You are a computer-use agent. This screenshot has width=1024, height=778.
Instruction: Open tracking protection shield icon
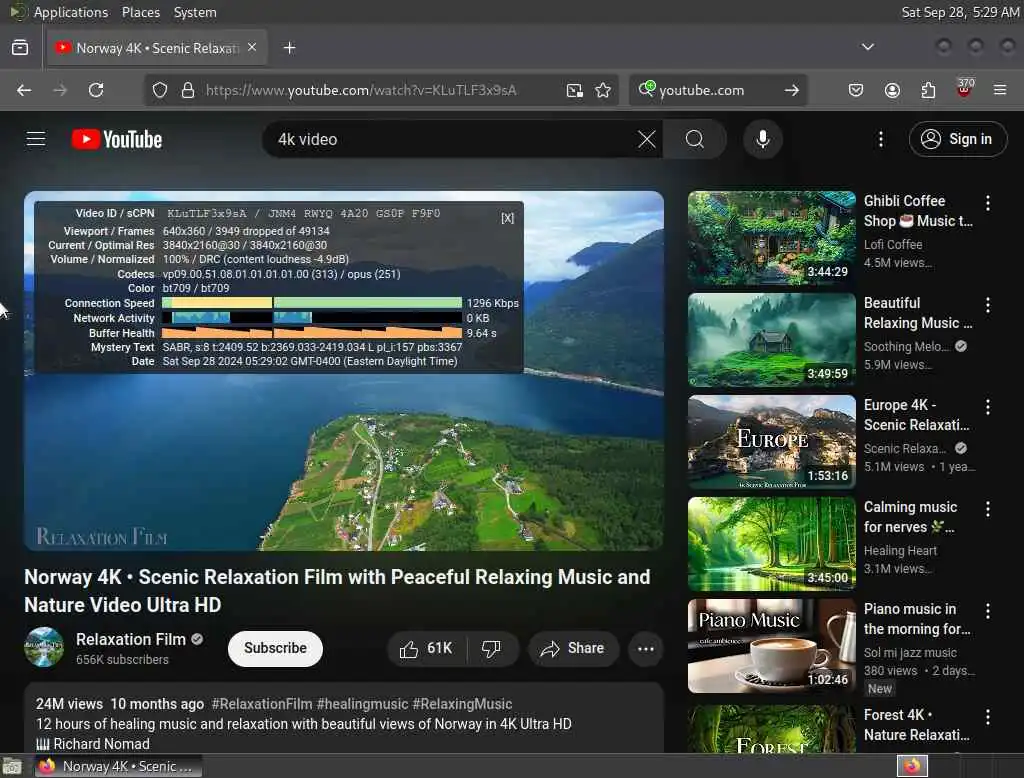(160, 90)
